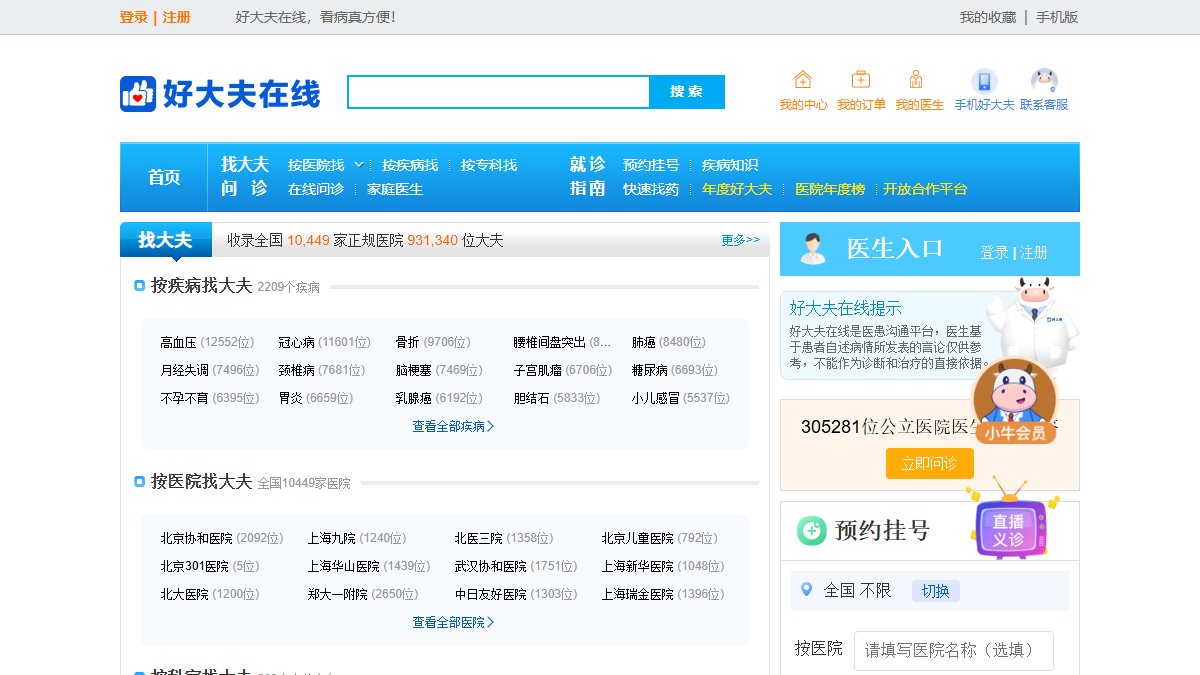The height and width of the screenshot is (675, 1200).
Task: Open 在线问诊 menu item
Action: [x=316, y=189]
